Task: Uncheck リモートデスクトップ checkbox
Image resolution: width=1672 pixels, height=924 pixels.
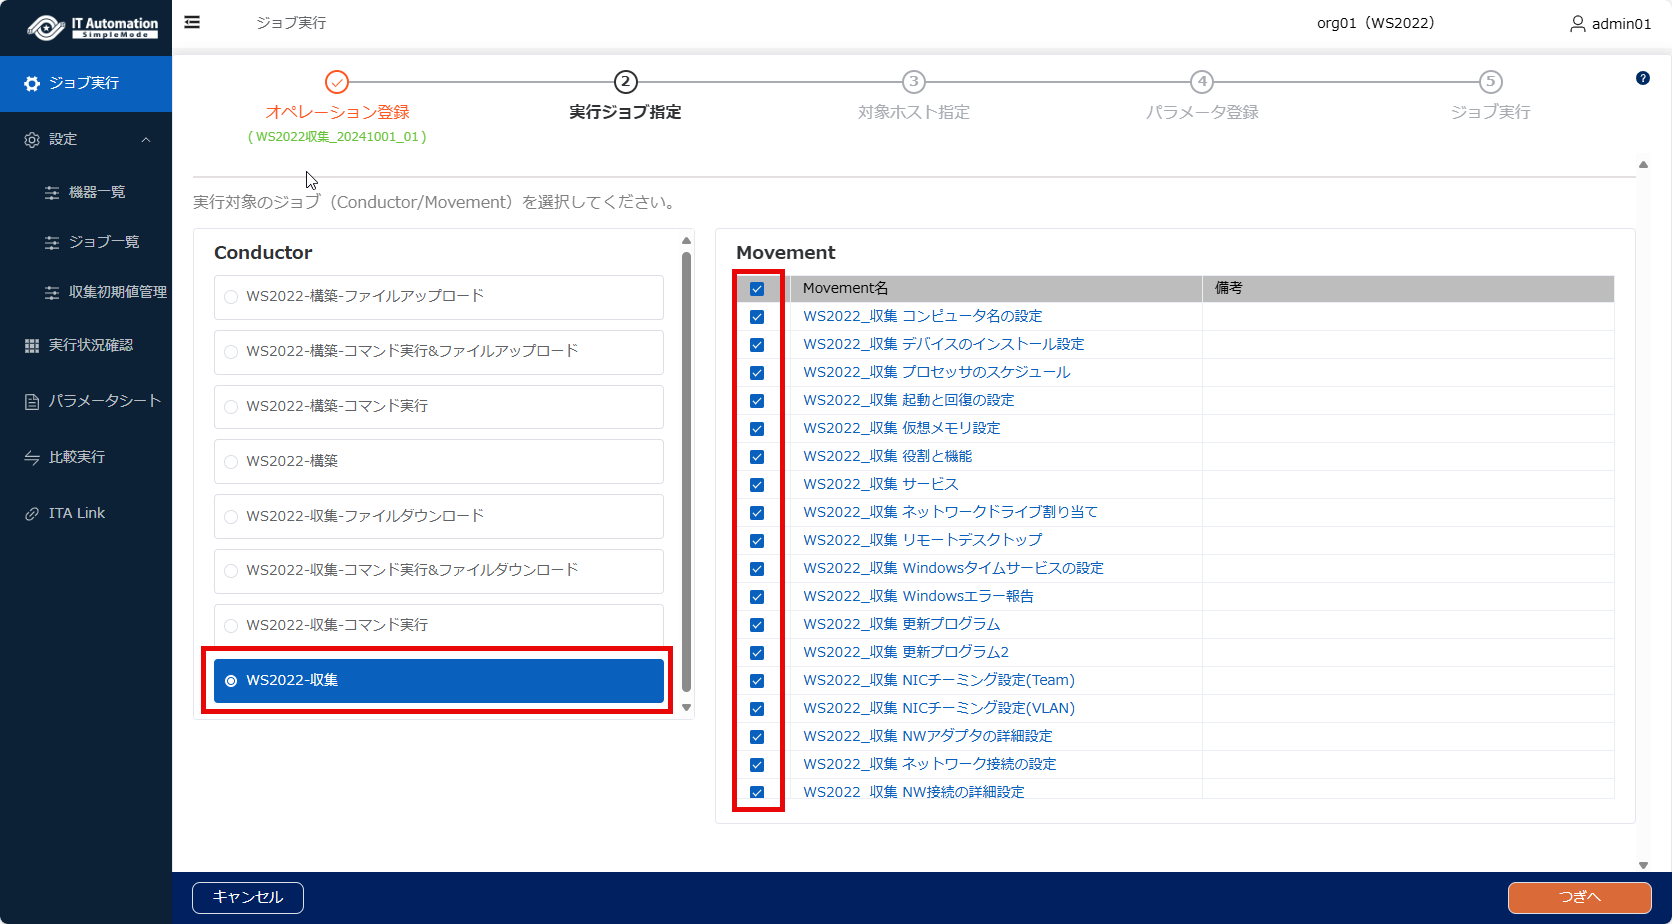Action: 757,541
